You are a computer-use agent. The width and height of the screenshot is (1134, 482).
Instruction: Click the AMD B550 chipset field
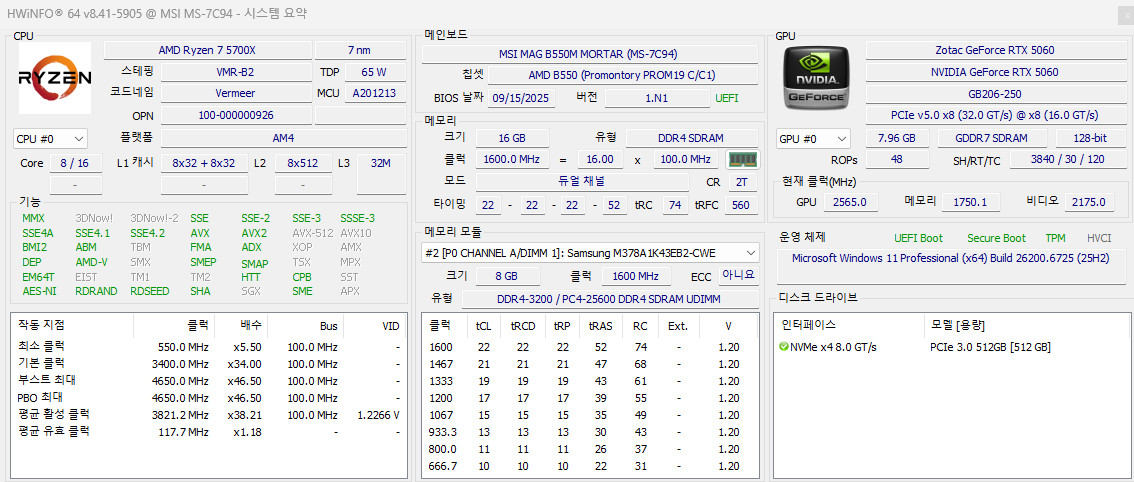[x=621, y=75]
